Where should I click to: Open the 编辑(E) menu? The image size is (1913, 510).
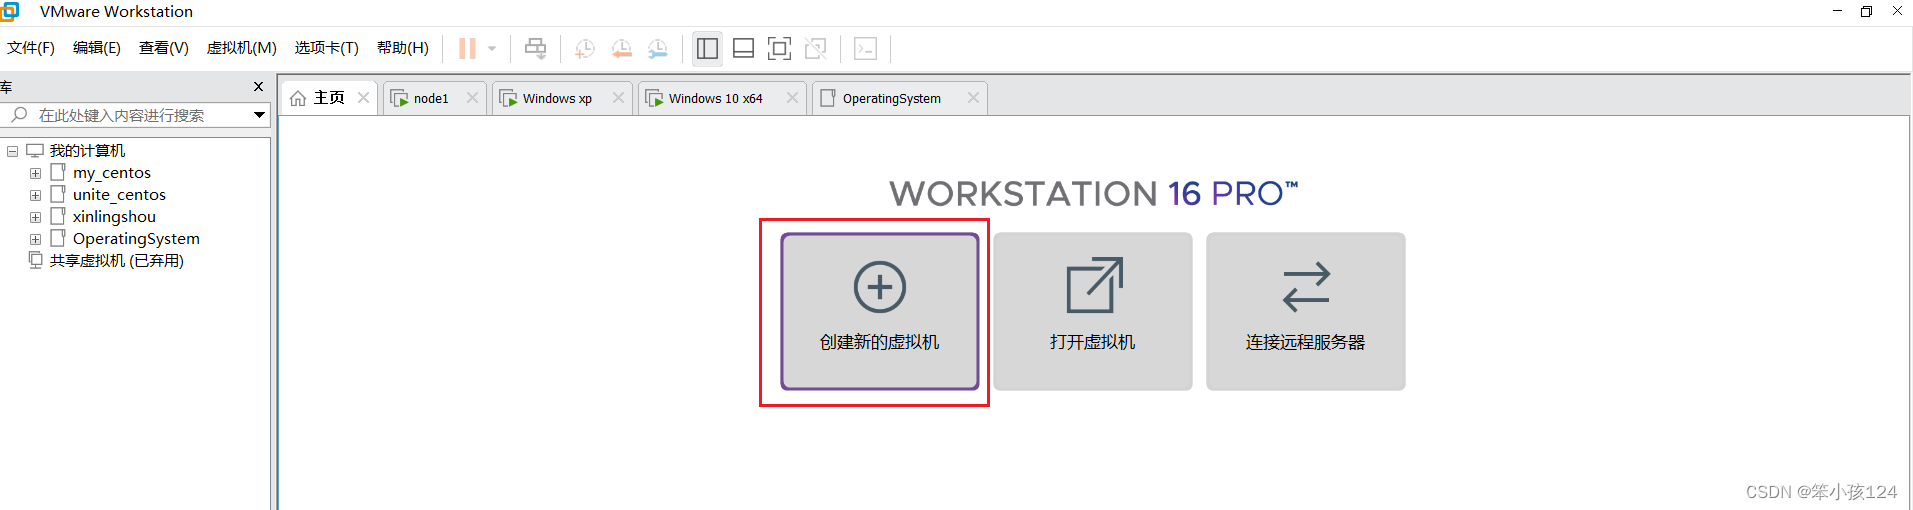97,48
